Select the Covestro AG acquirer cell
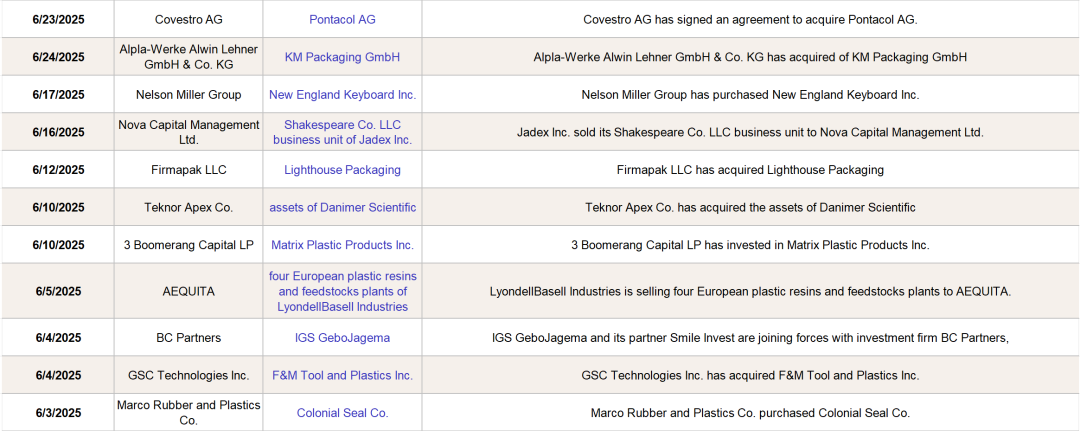1080x431 pixels. coord(189,20)
